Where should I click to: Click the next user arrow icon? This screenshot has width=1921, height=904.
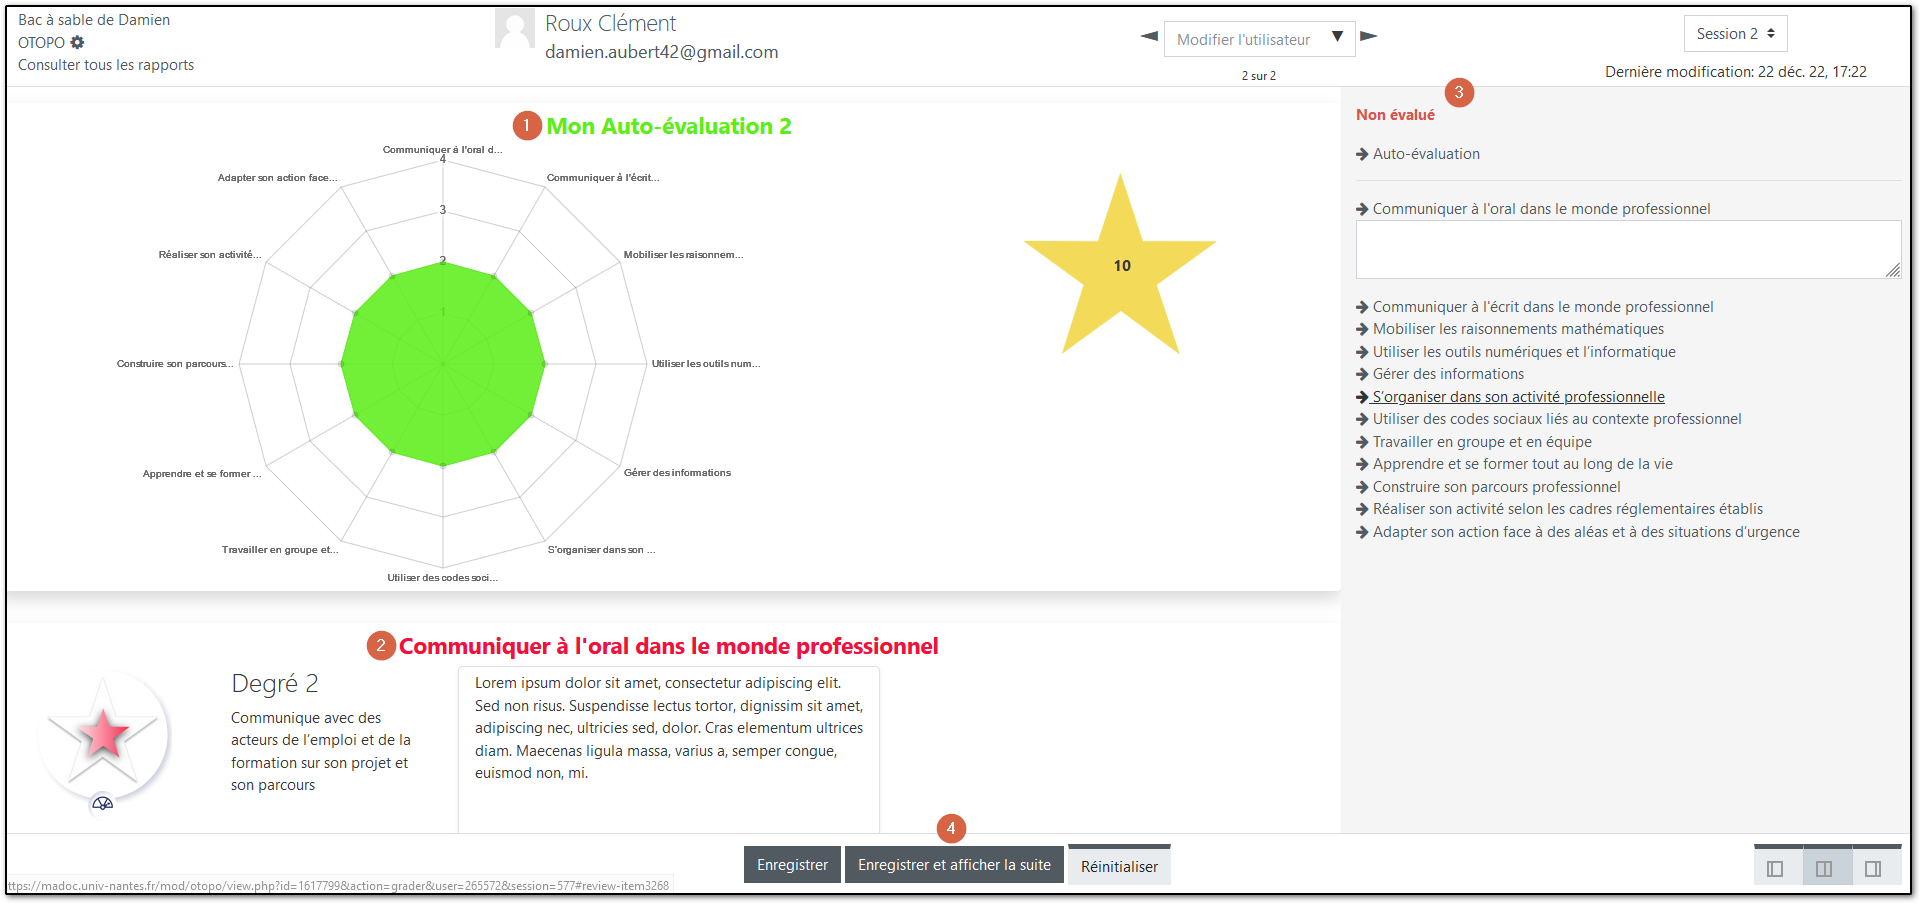point(1369,36)
